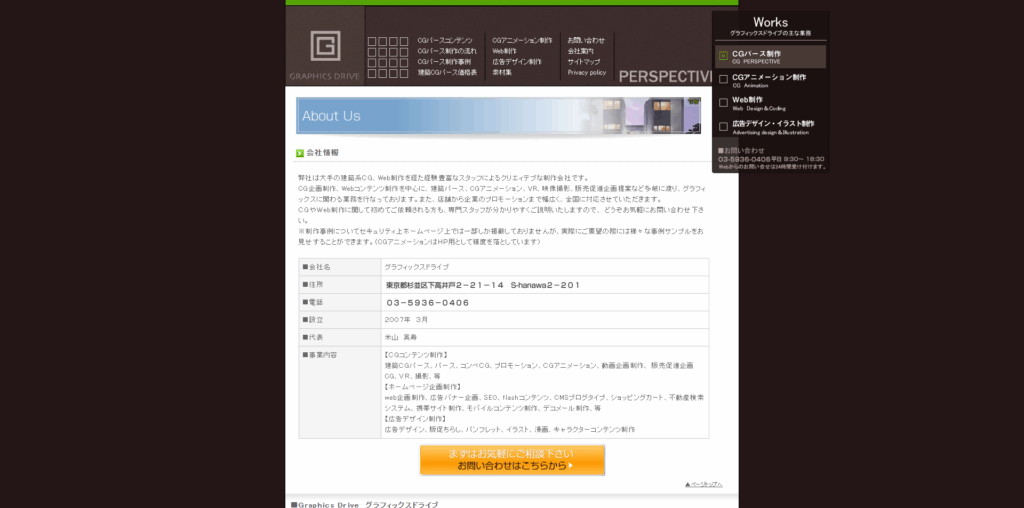Tick the CGアニメーション制作 checkbox icon
Image resolution: width=1024 pixels, height=508 pixels.
tap(724, 78)
